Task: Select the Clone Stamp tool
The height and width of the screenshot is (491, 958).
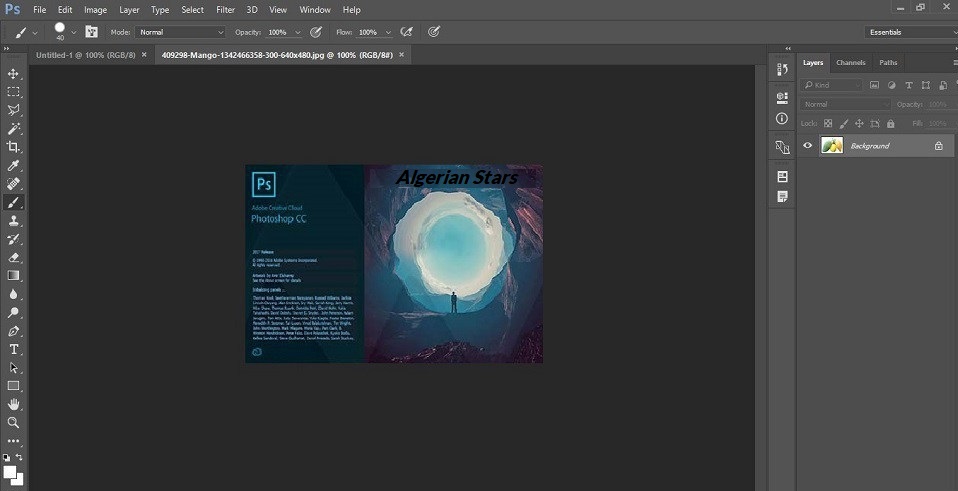Action: tap(13, 220)
